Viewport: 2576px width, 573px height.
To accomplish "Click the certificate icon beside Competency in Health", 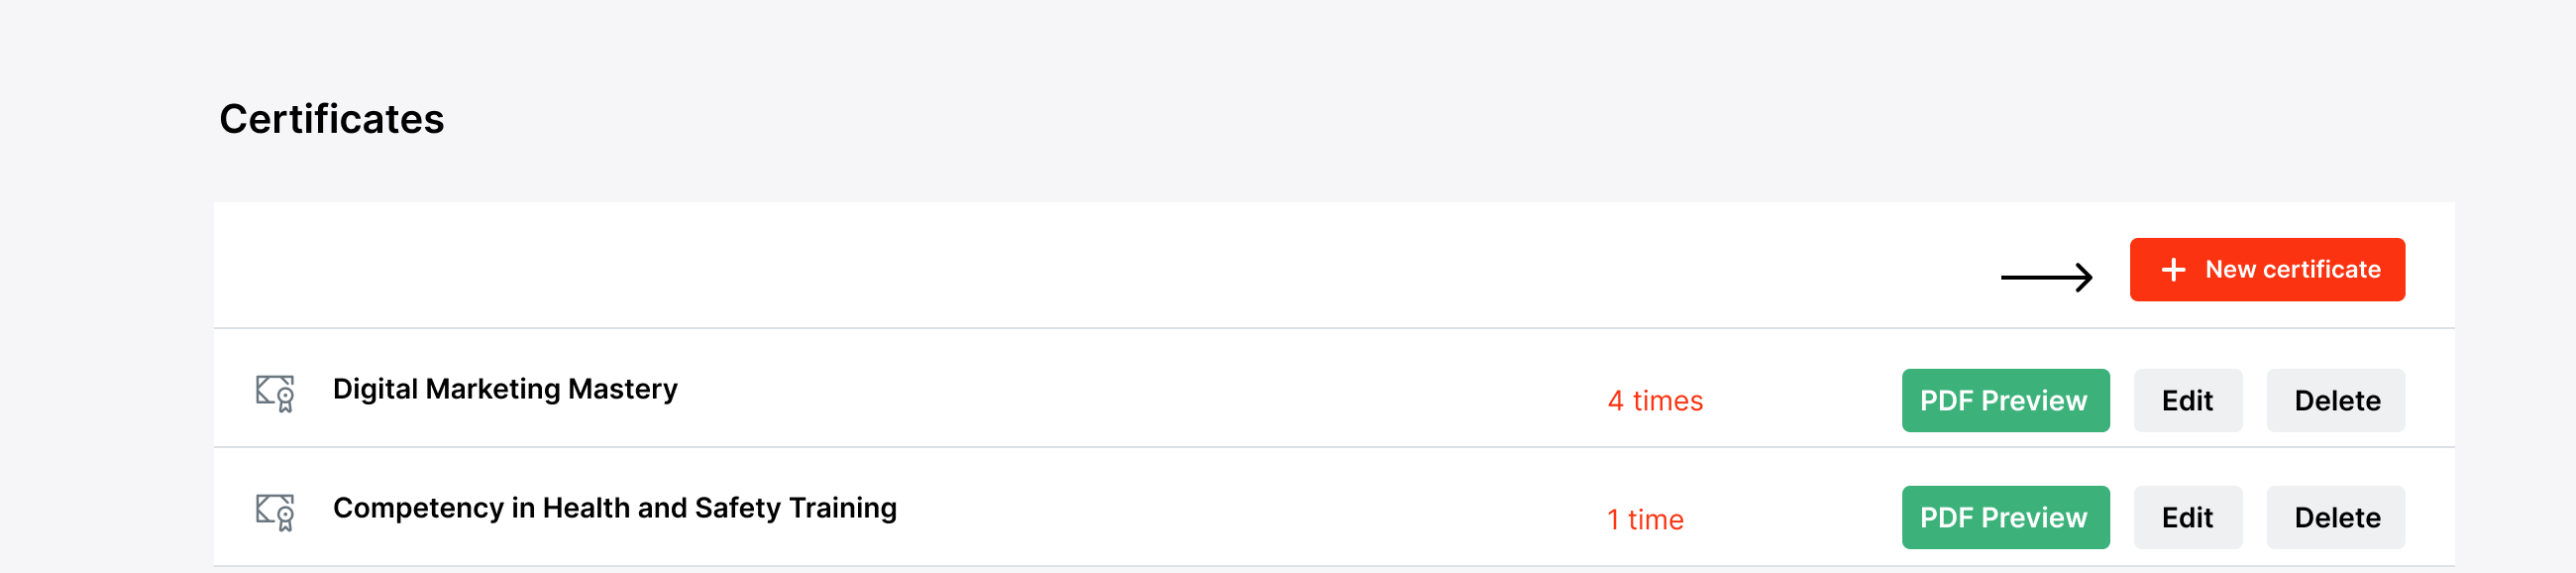I will 275,512.
